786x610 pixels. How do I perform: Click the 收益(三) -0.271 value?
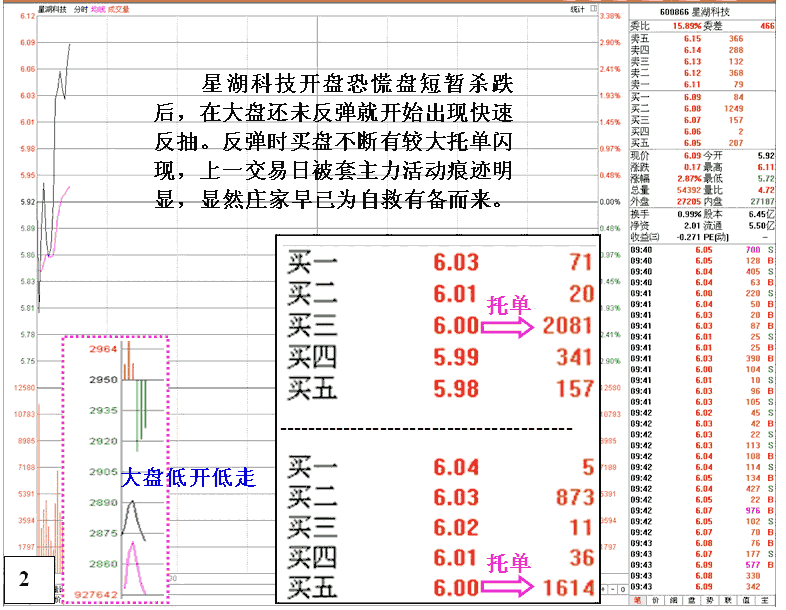point(689,238)
